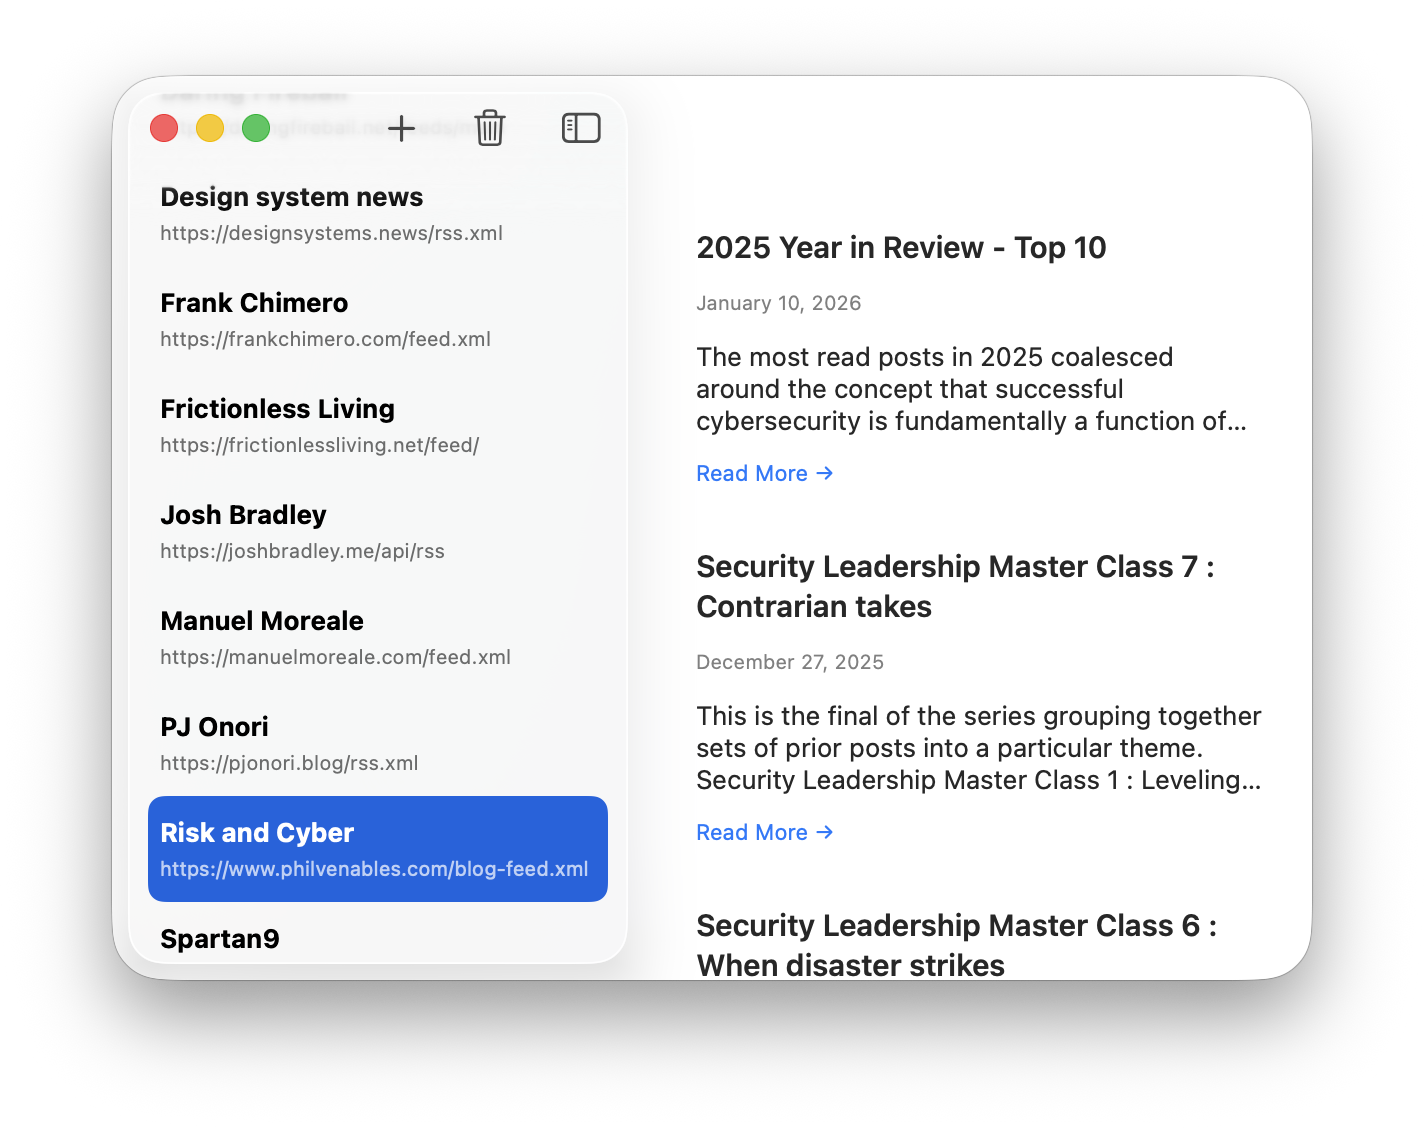1424x1128 pixels.
Task: Click the excerpt starting 'The most read posts'
Action: (970, 389)
